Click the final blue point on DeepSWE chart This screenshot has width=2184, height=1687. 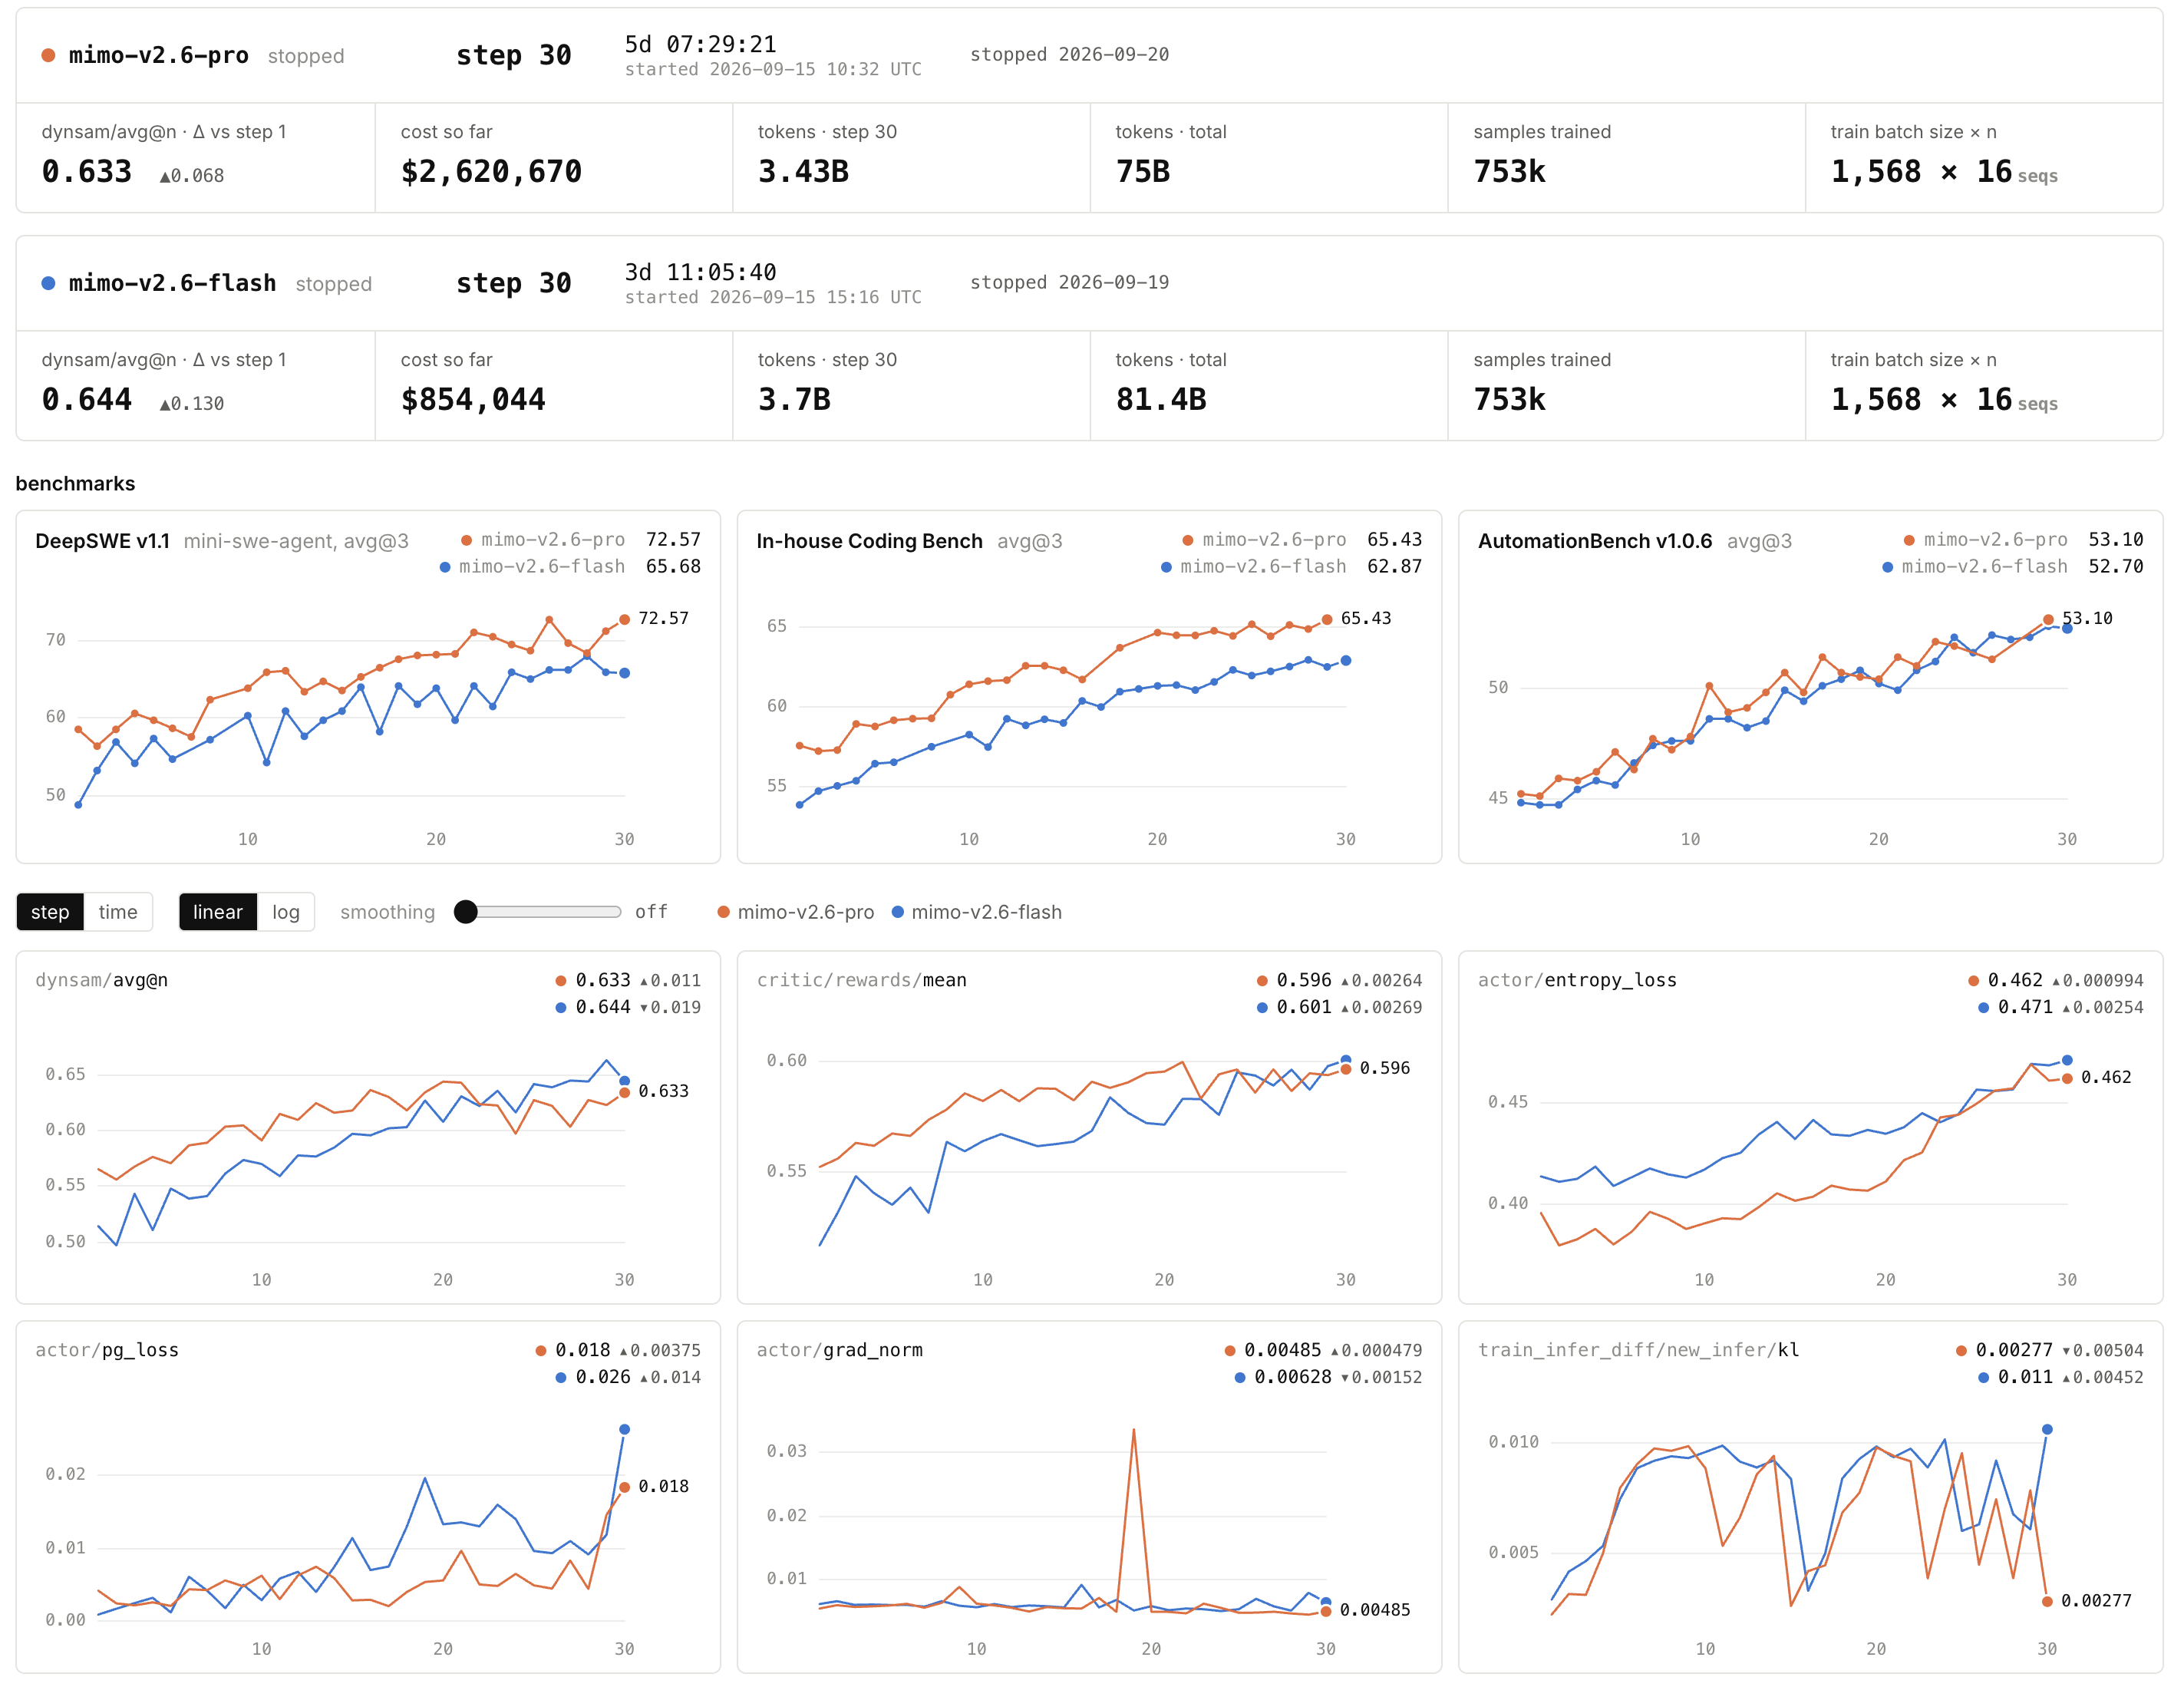[624, 673]
